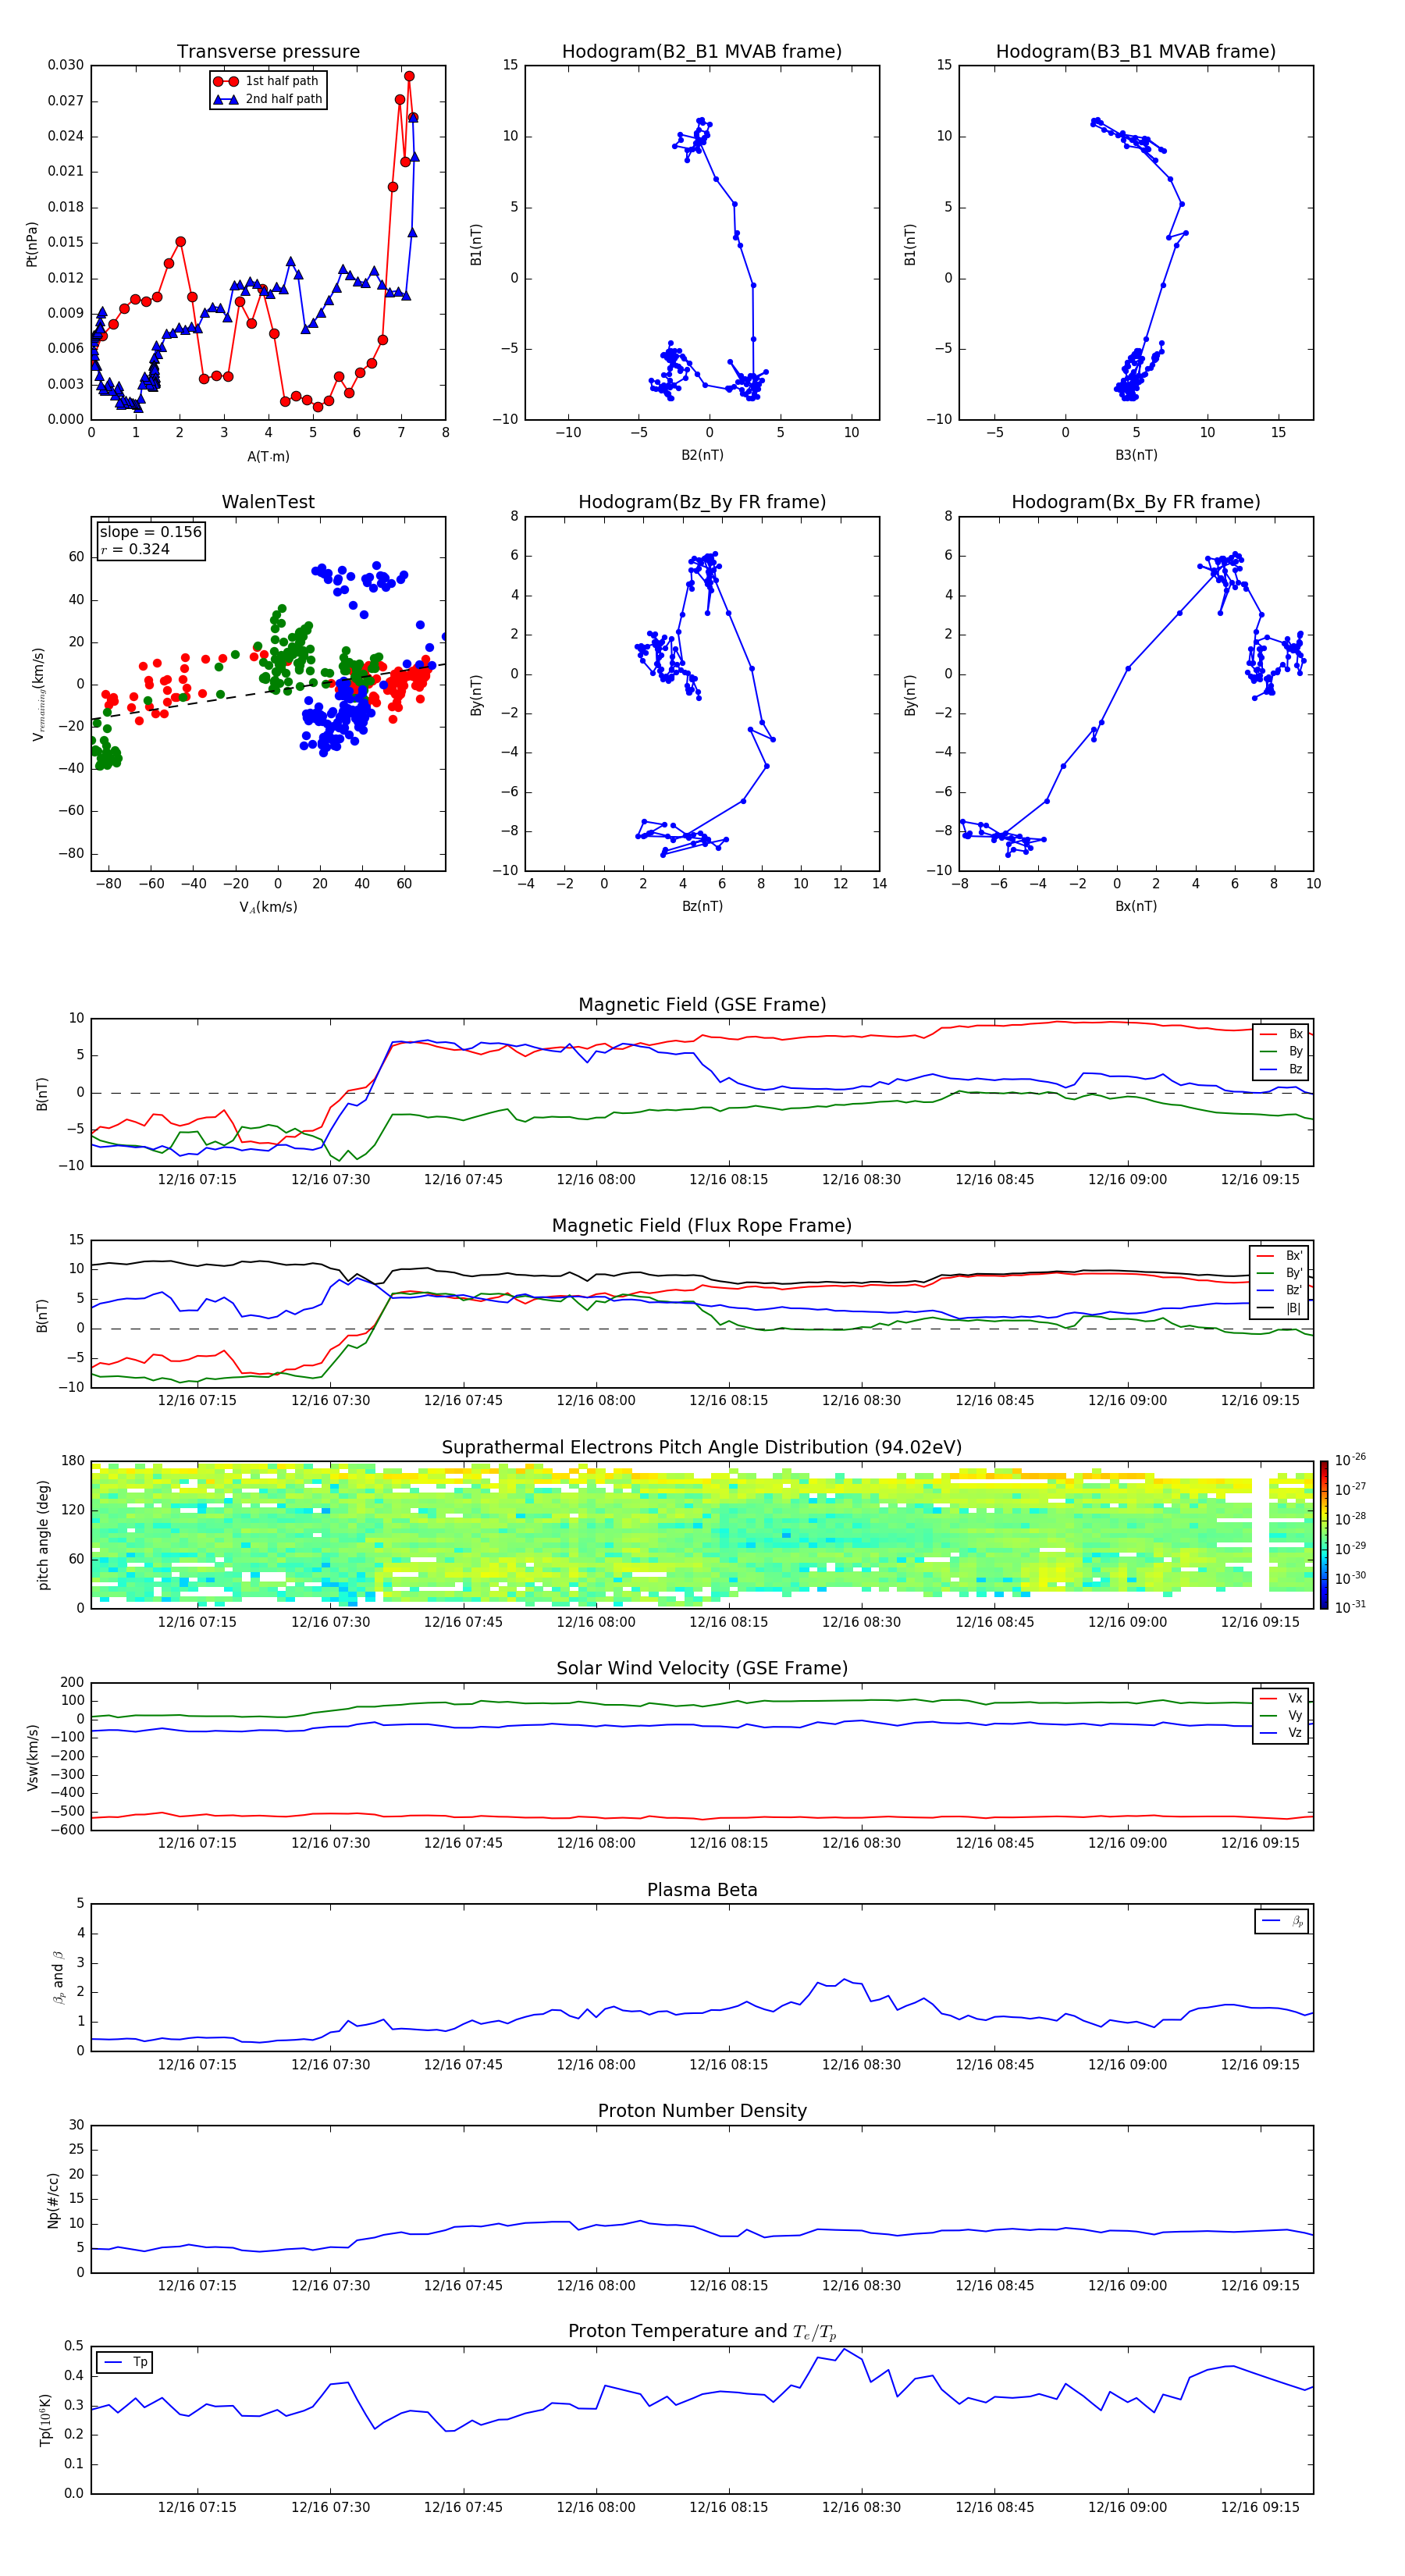Screen dimensions: 1405x2576
Task: Click '12/16 09:00' tick under proton density plot
Action: tap(1127, 2286)
